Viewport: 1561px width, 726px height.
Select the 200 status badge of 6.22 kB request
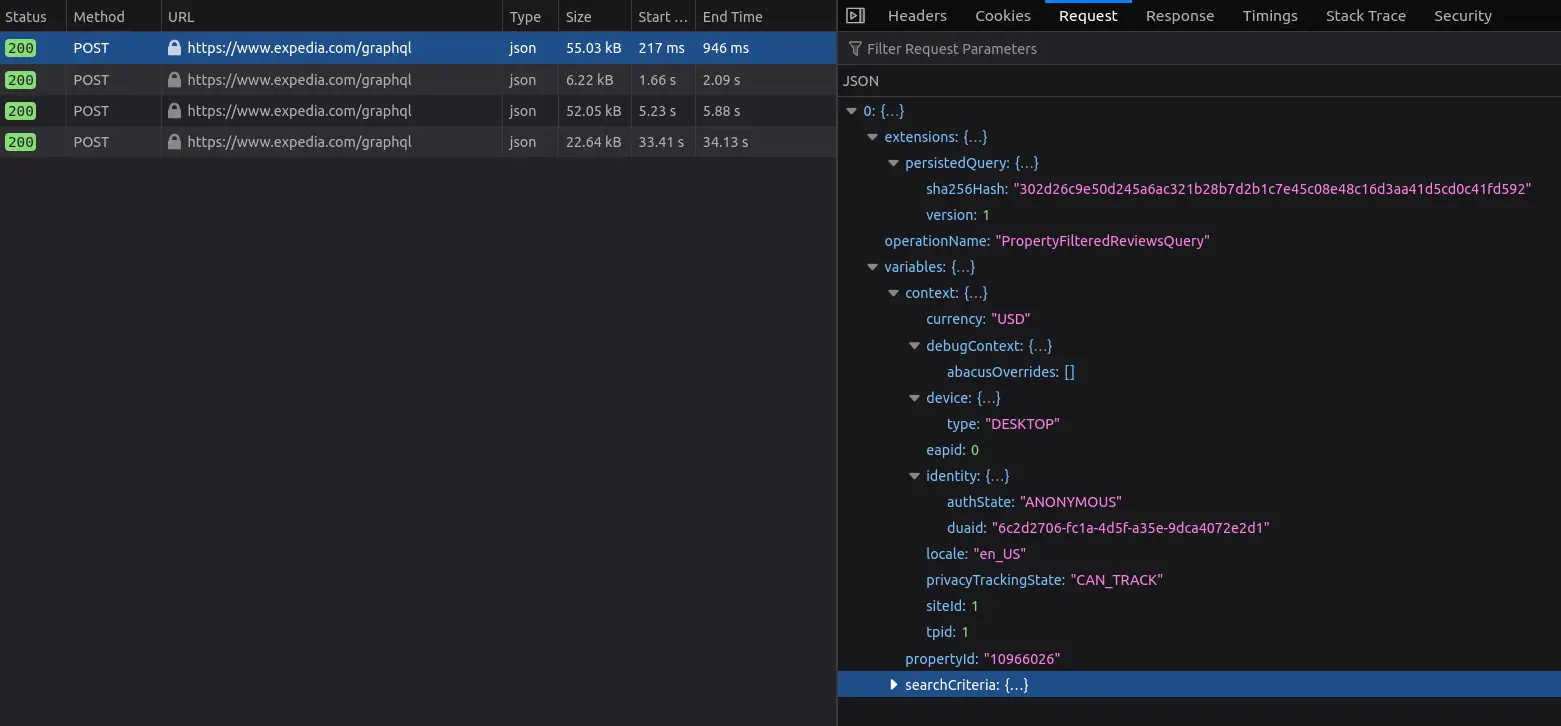(20, 80)
